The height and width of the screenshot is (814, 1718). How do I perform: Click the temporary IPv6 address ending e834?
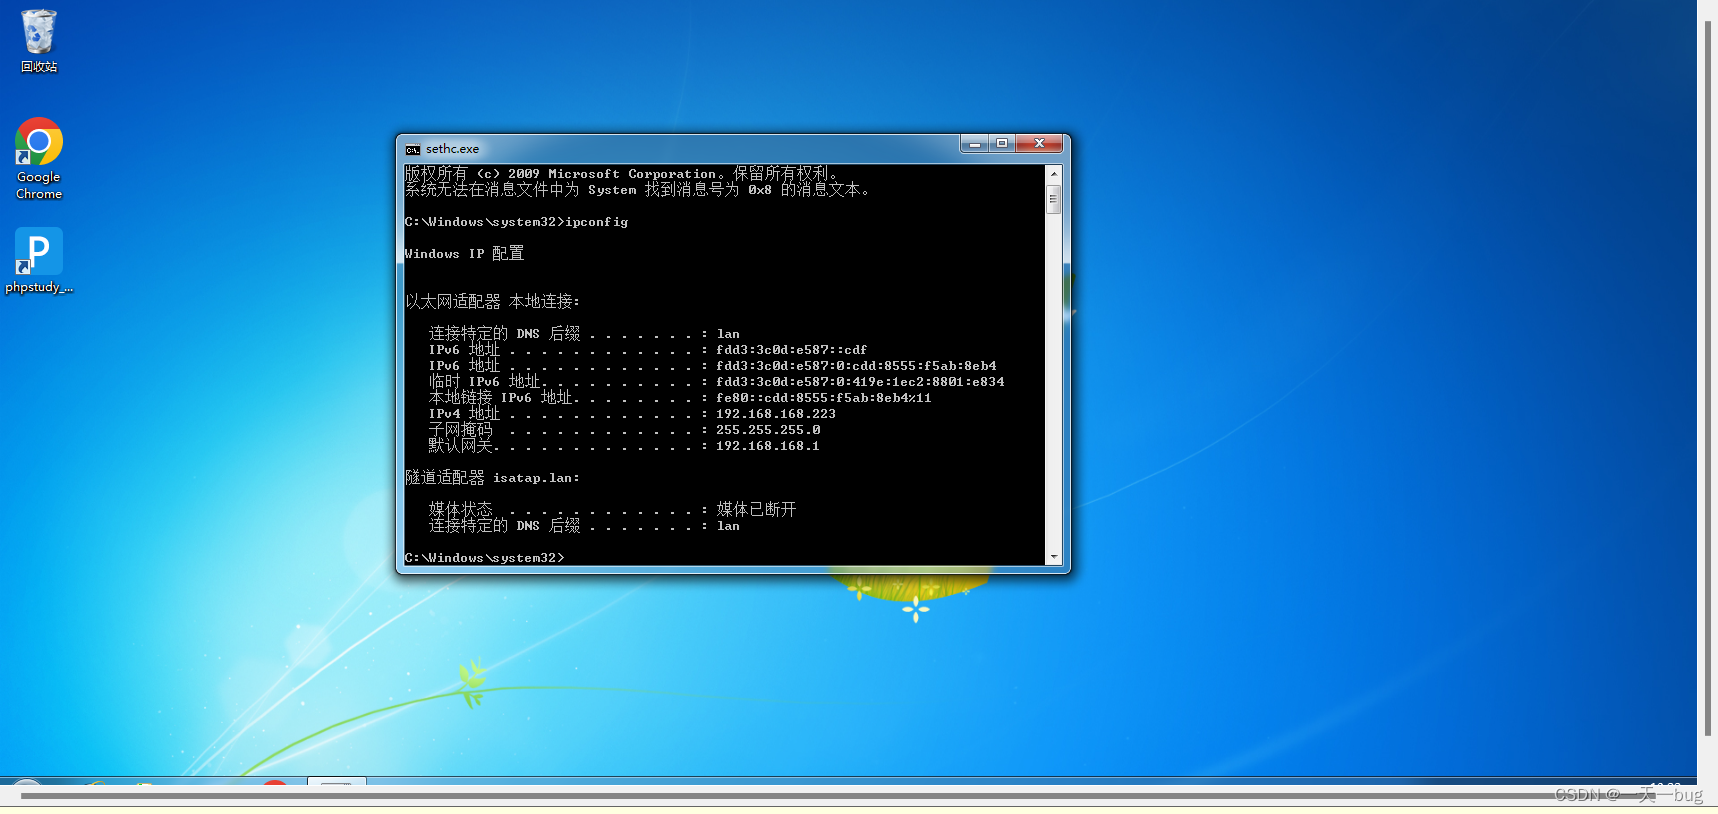[860, 382]
